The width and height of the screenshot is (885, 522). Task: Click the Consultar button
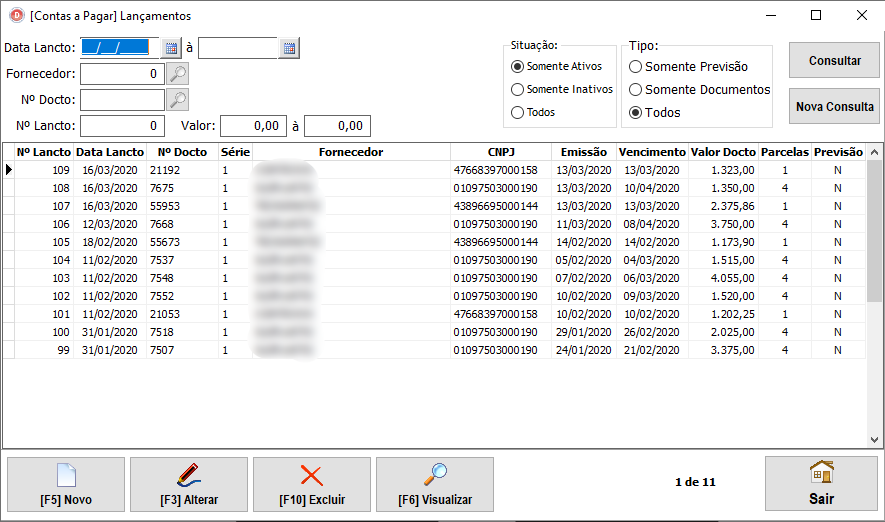[835, 60]
